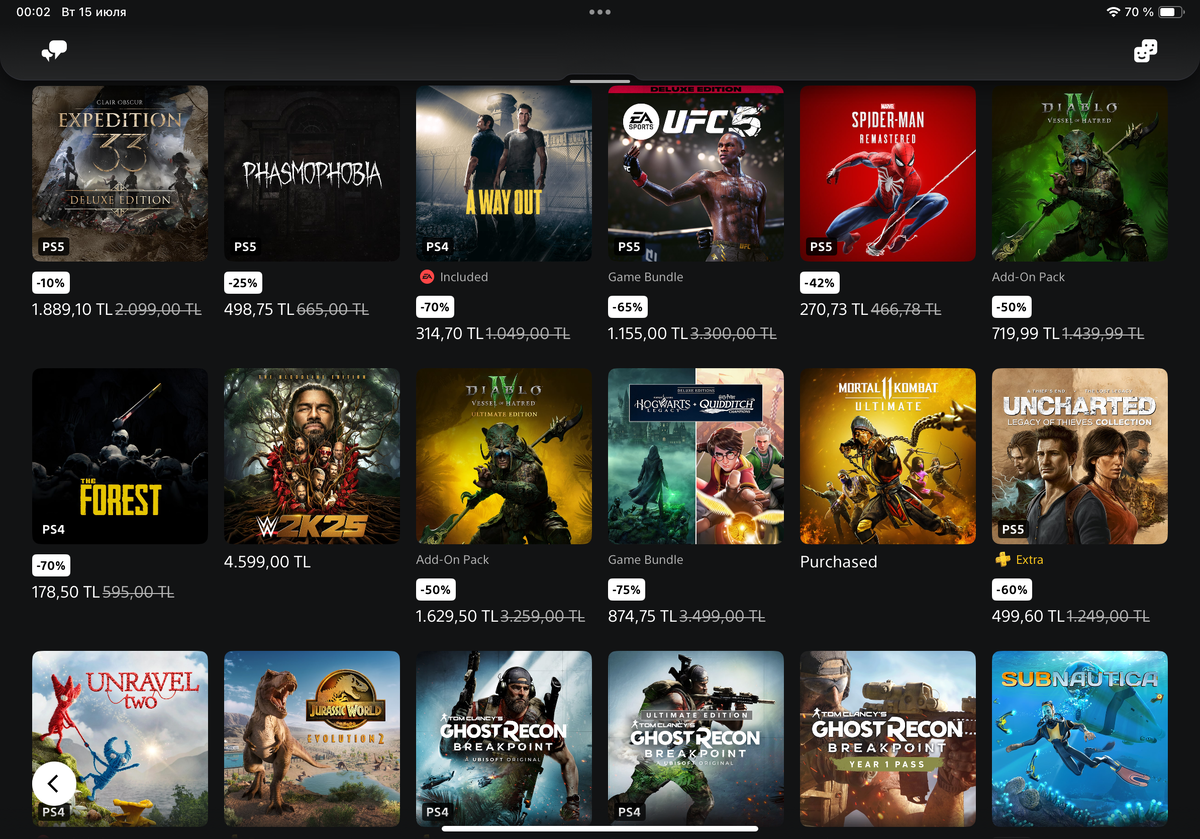
Task: Open Uncharted Legacy of Thieves cover
Action: (1080, 456)
